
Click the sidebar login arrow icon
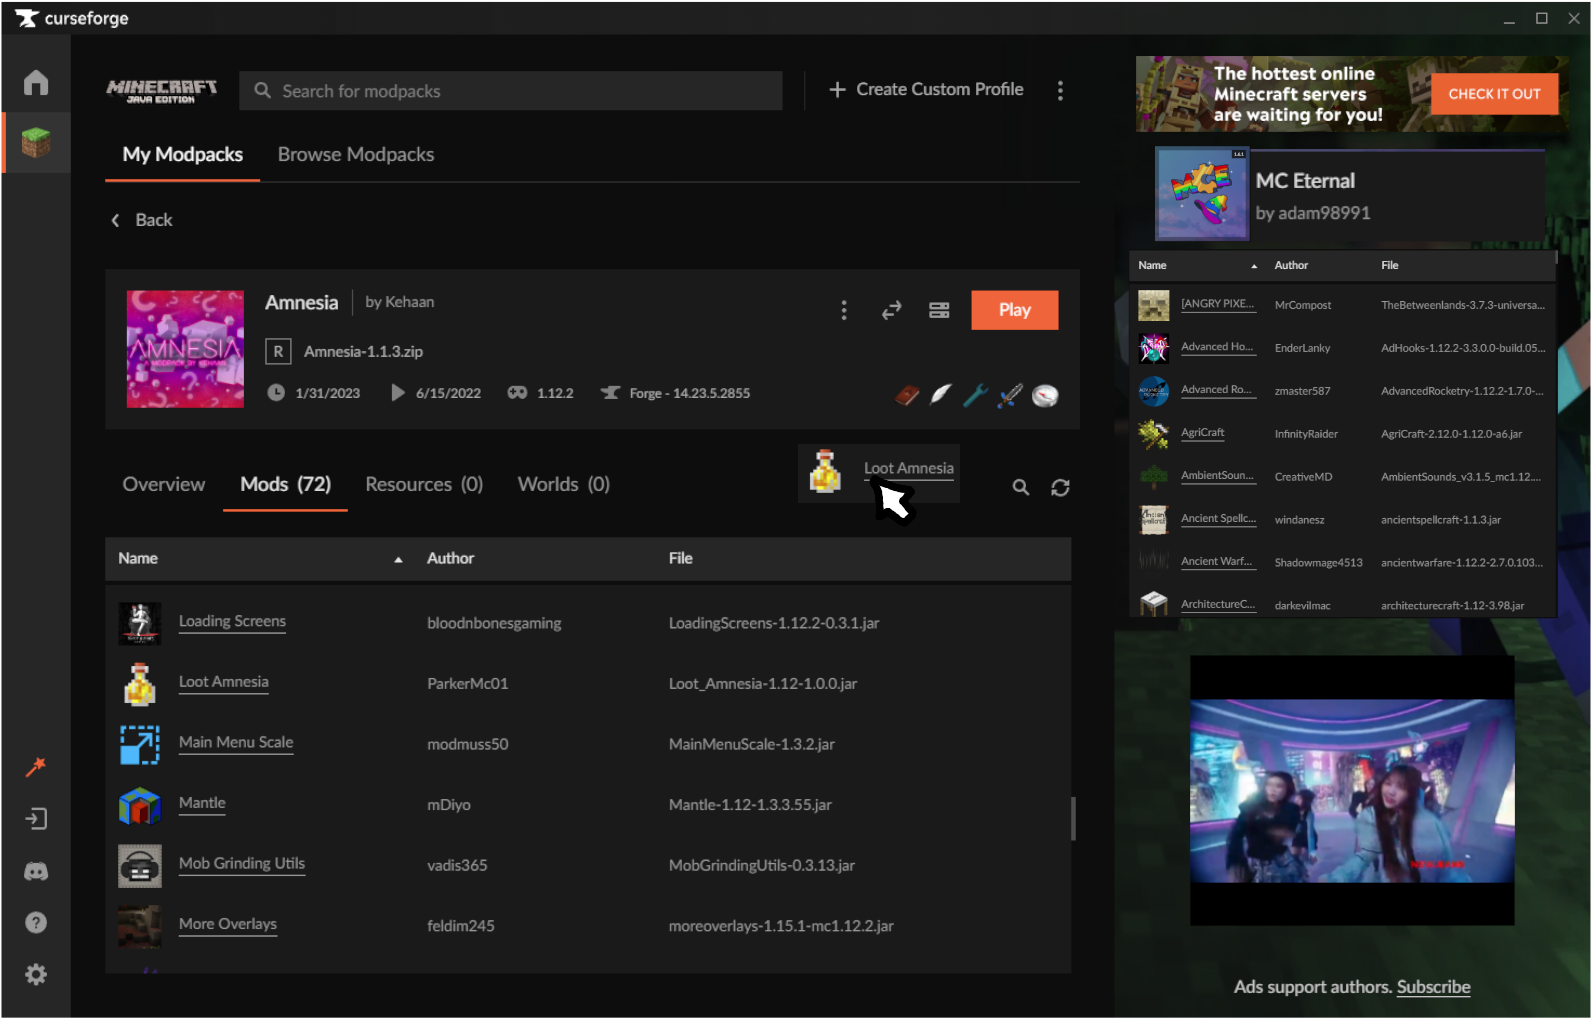coord(36,819)
